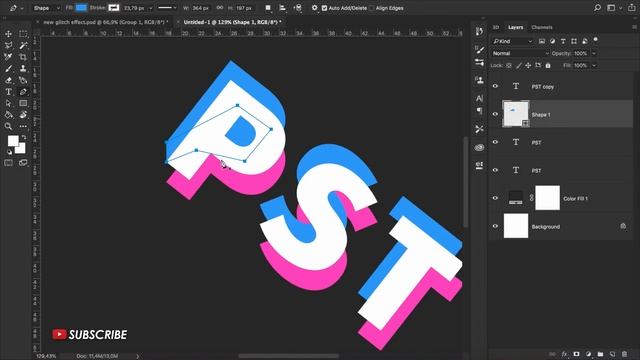Open the Normal blend mode dropdown

(x=520, y=53)
